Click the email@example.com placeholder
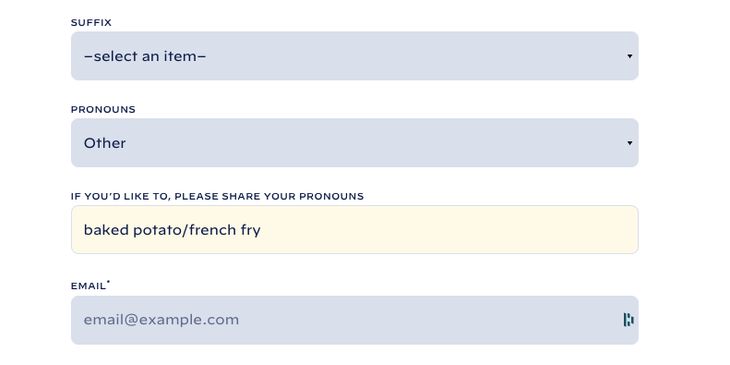The height and width of the screenshot is (365, 730). click(161, 320)
